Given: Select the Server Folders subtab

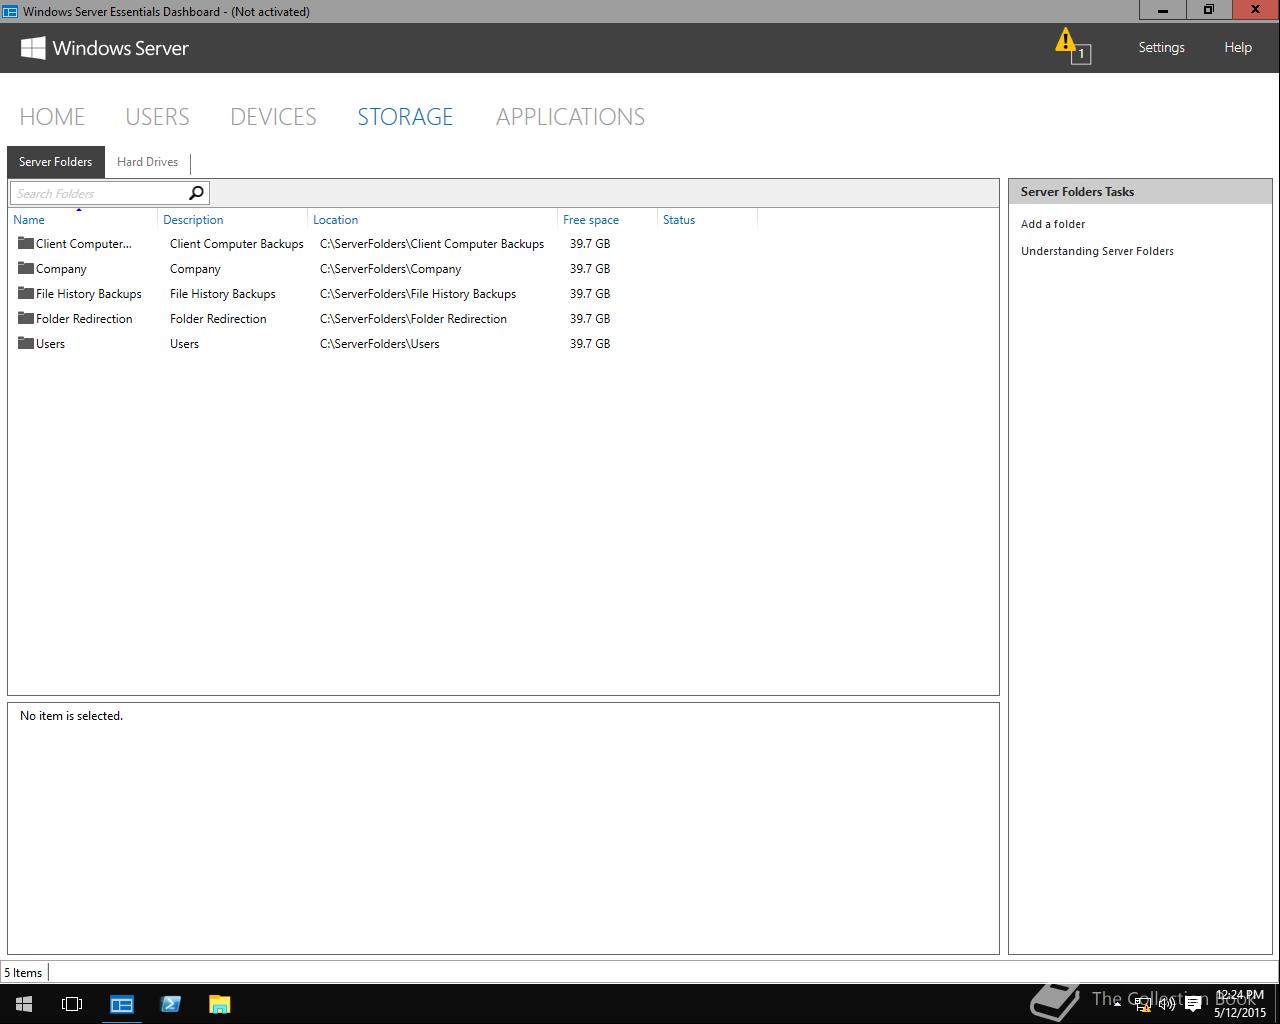Looking at the screenshot, I should pyautogui.click(x=55, y=162).
